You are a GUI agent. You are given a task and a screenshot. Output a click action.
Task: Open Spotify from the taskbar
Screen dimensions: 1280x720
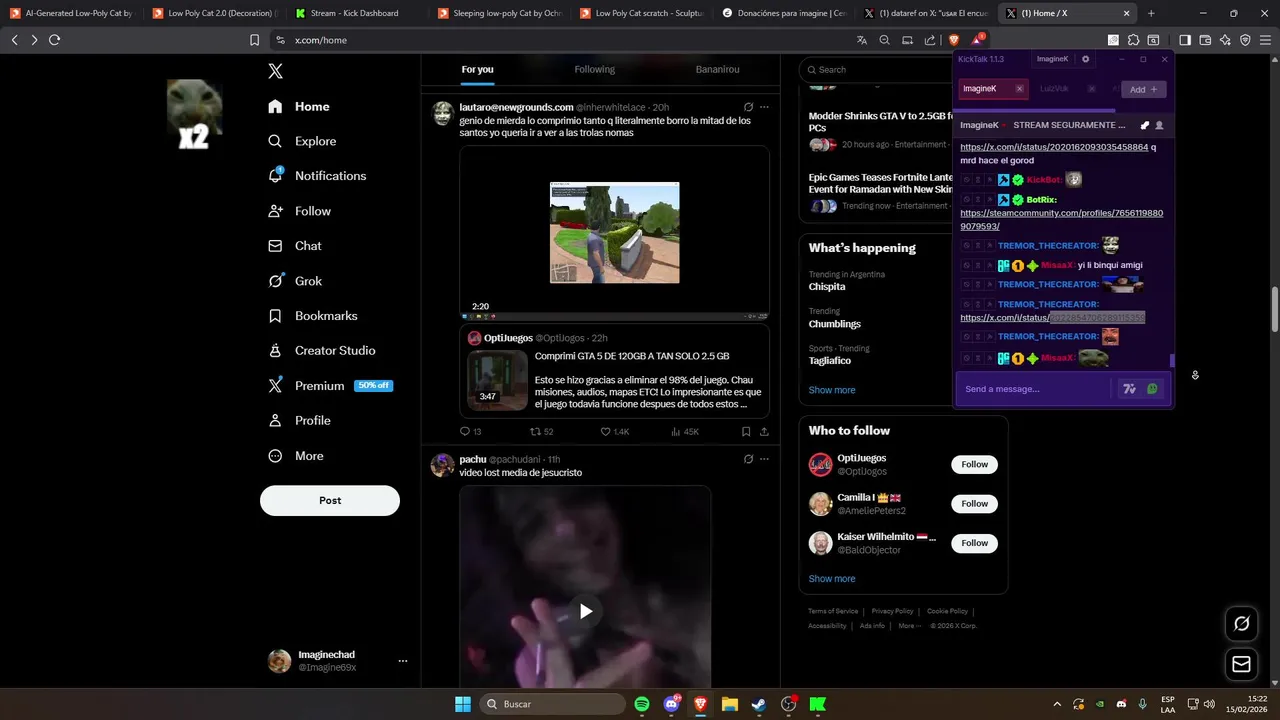(642, 704)
